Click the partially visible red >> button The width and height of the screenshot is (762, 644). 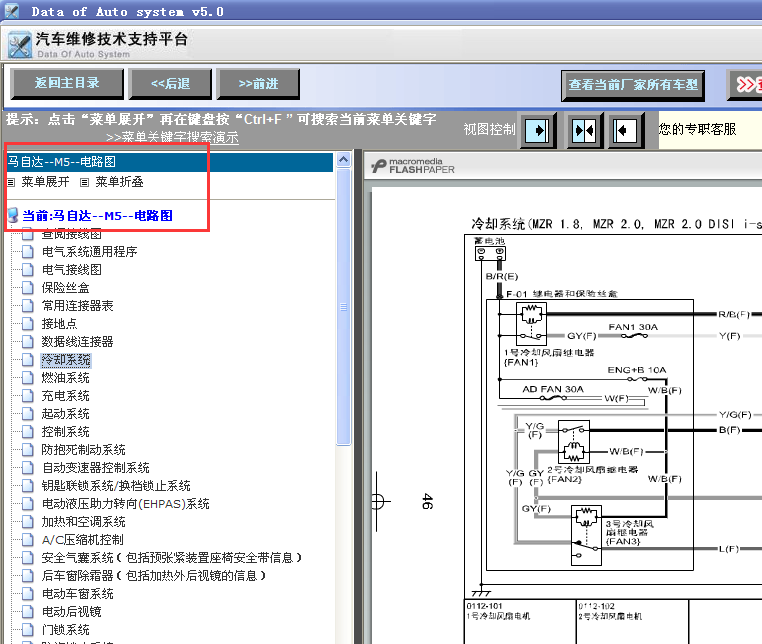[745, 85]
